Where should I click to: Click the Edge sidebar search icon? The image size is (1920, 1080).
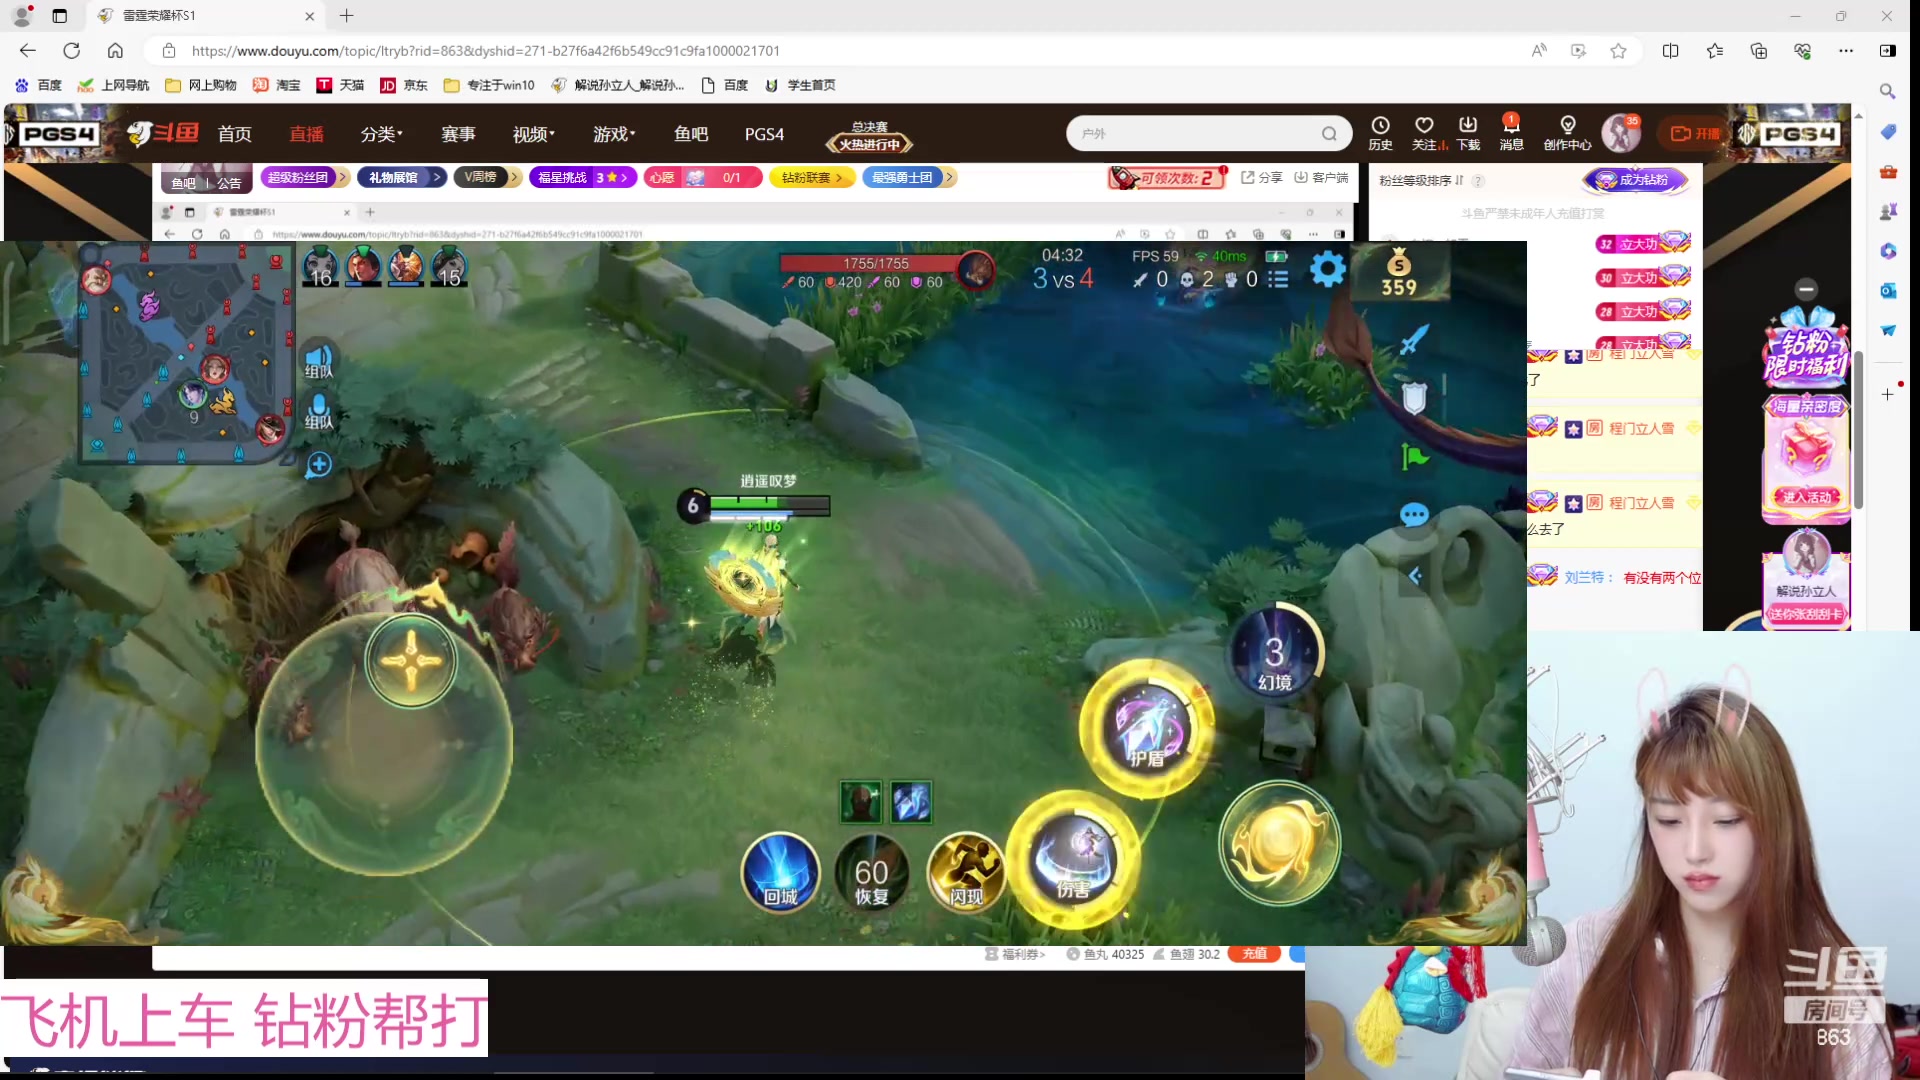point(1887,91)
